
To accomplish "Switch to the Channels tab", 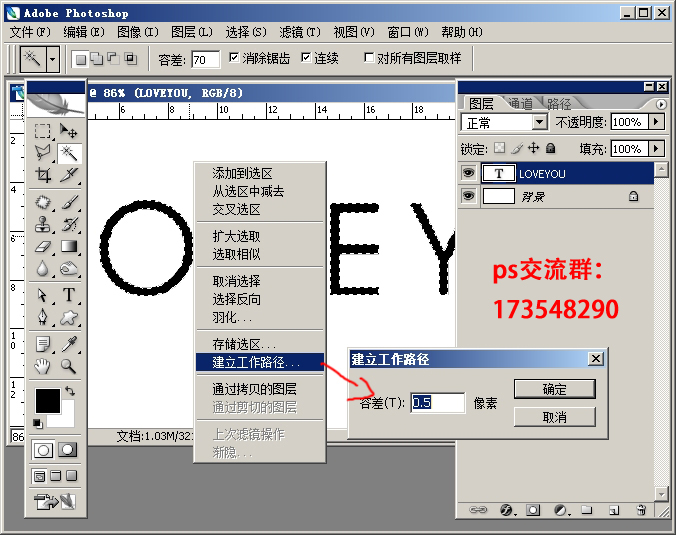I will click(x=520, y=104).
